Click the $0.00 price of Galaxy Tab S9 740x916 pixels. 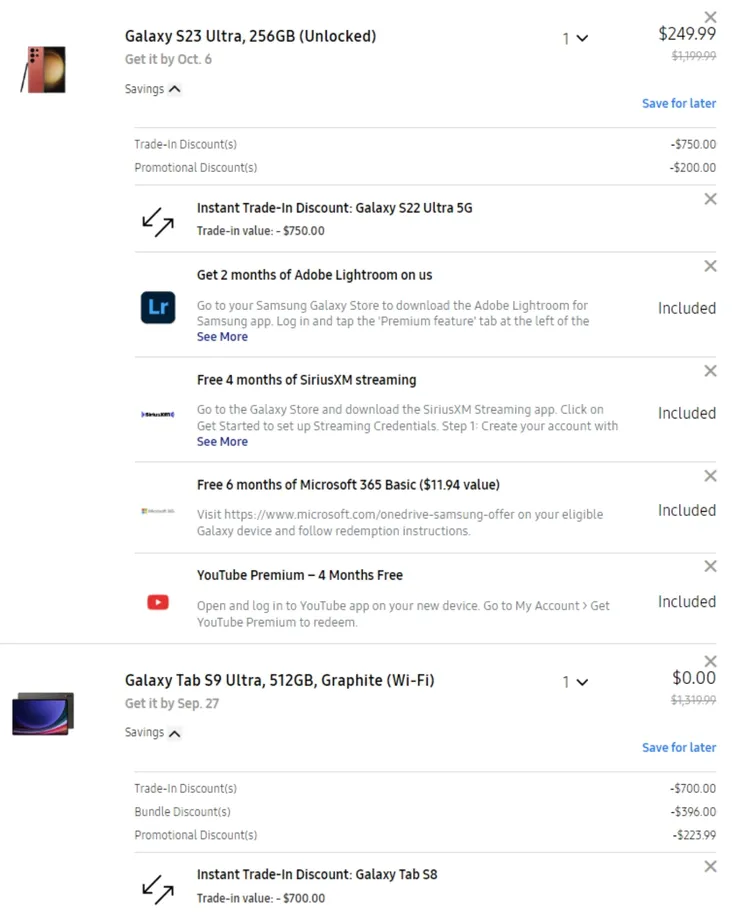694,678
